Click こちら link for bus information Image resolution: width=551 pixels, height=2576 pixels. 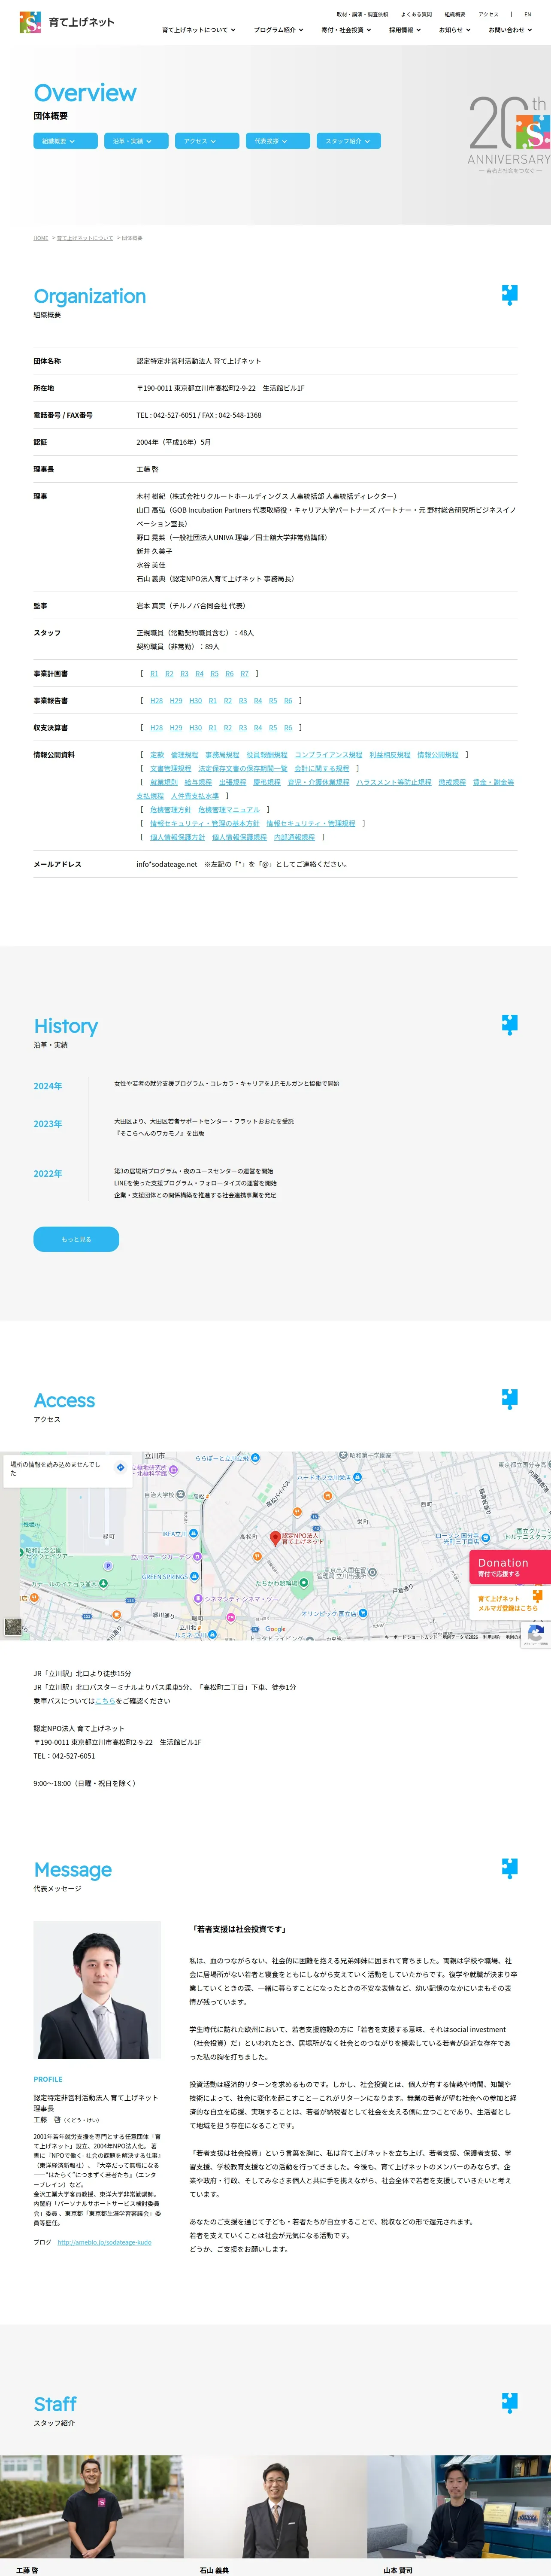(x=105, y=1700)
